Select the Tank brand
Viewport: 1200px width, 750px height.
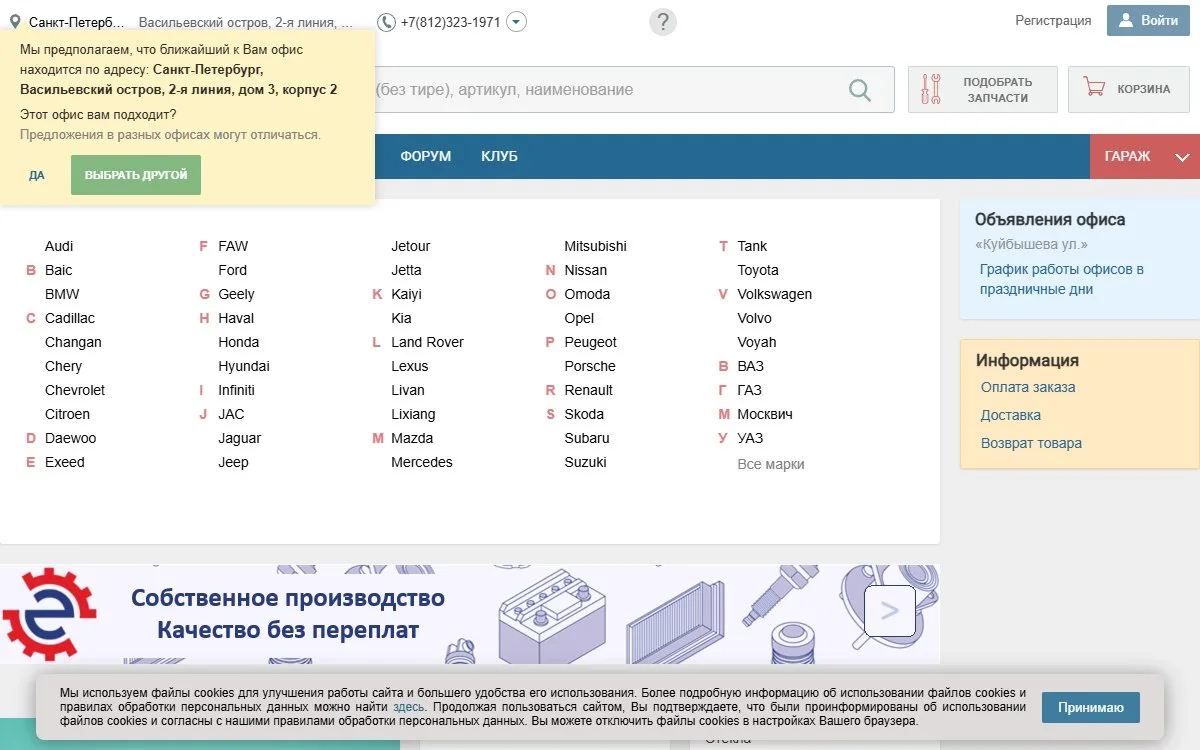pos(752,246)
